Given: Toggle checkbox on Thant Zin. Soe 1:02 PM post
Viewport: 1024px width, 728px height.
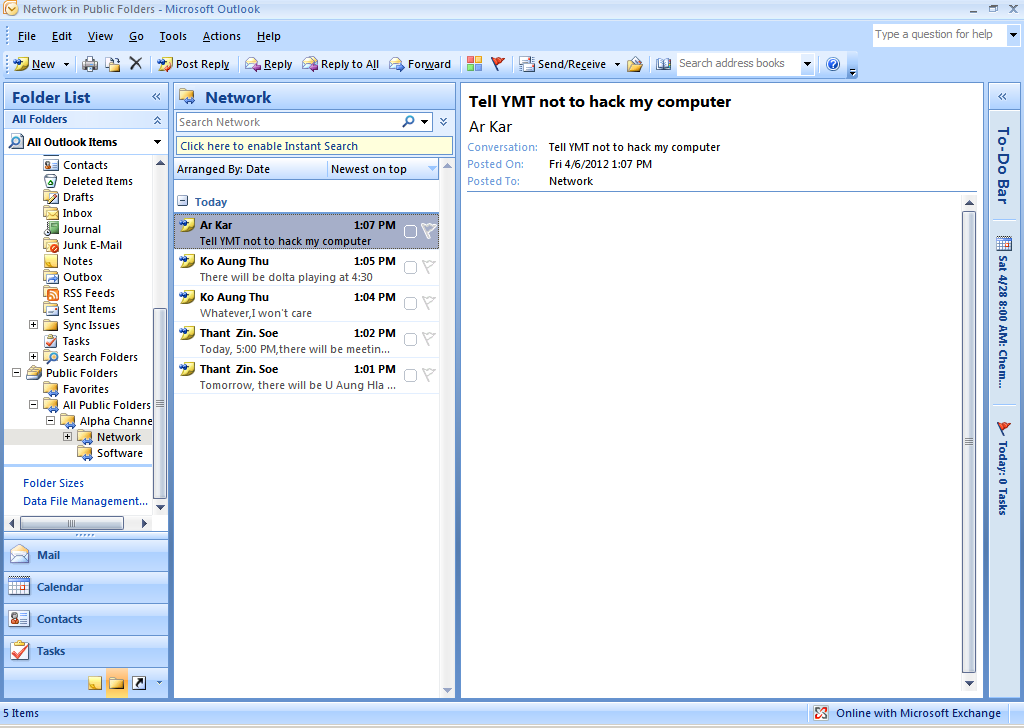Looking at the screenshot, I should (410, 340).
